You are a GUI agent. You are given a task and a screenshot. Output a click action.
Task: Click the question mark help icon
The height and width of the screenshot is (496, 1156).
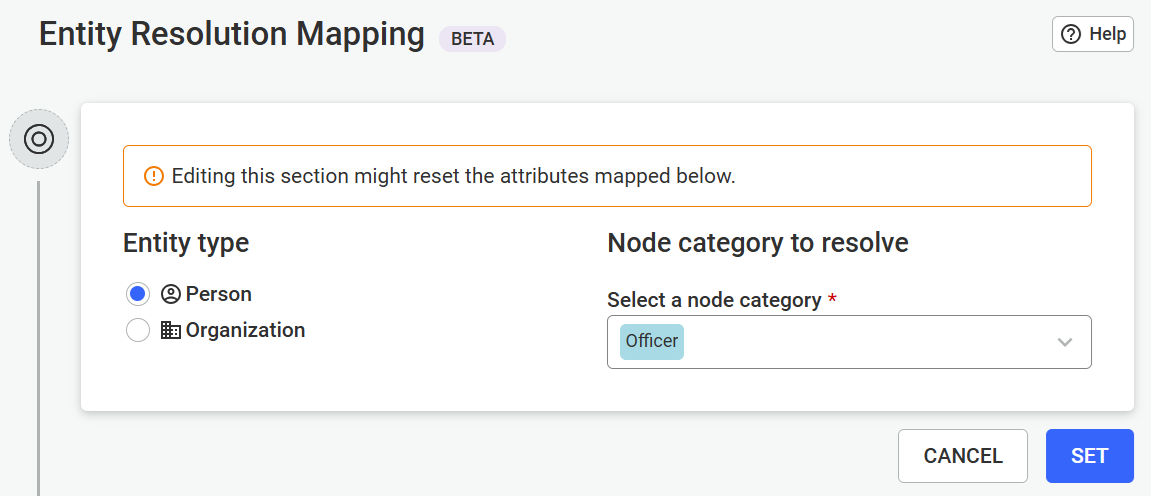pyautogui.click(x=1070, y=34)
